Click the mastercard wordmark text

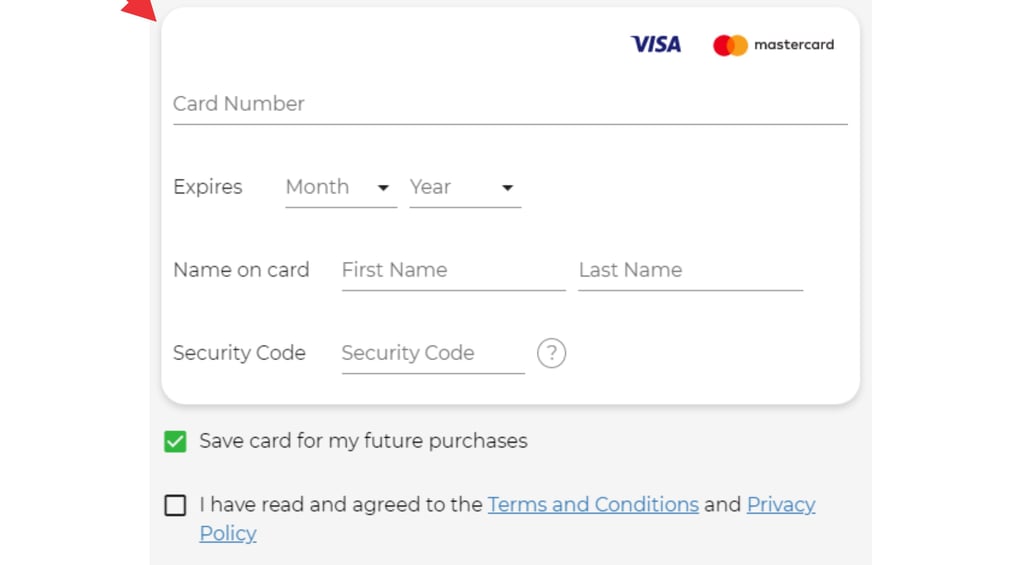[794, 45]
